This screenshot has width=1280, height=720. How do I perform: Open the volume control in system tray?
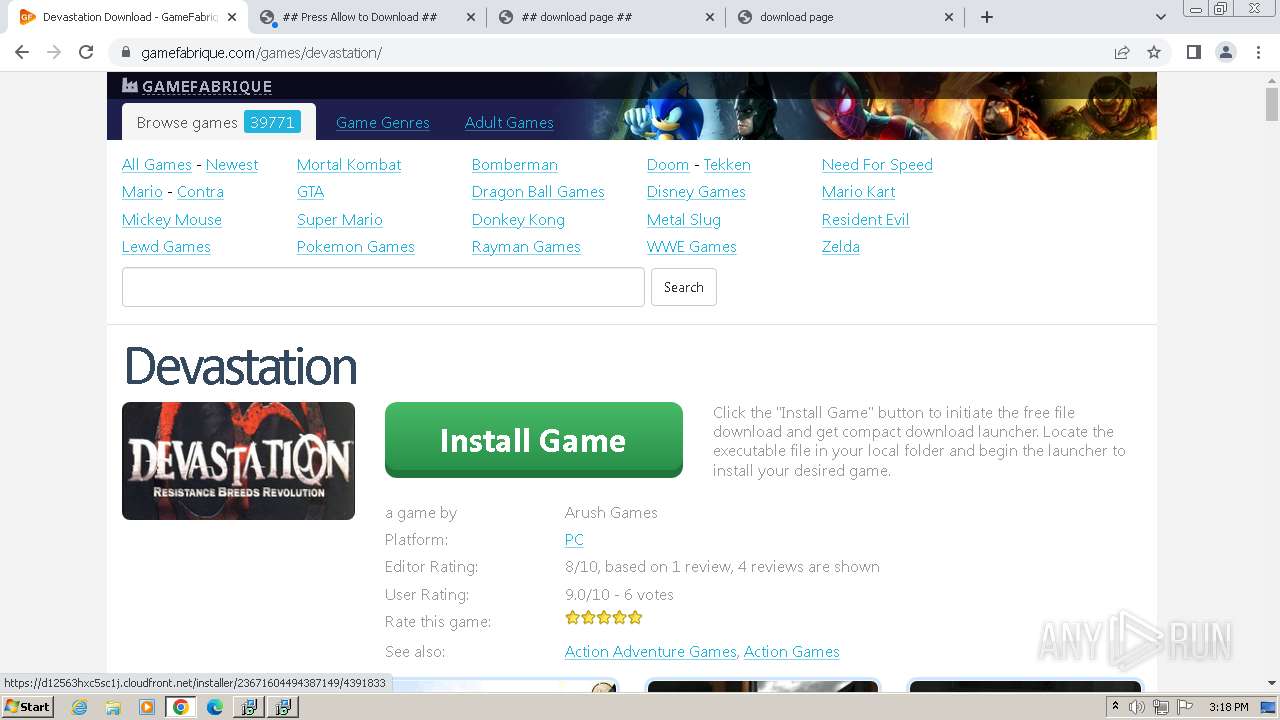(x=1137, y=707)
